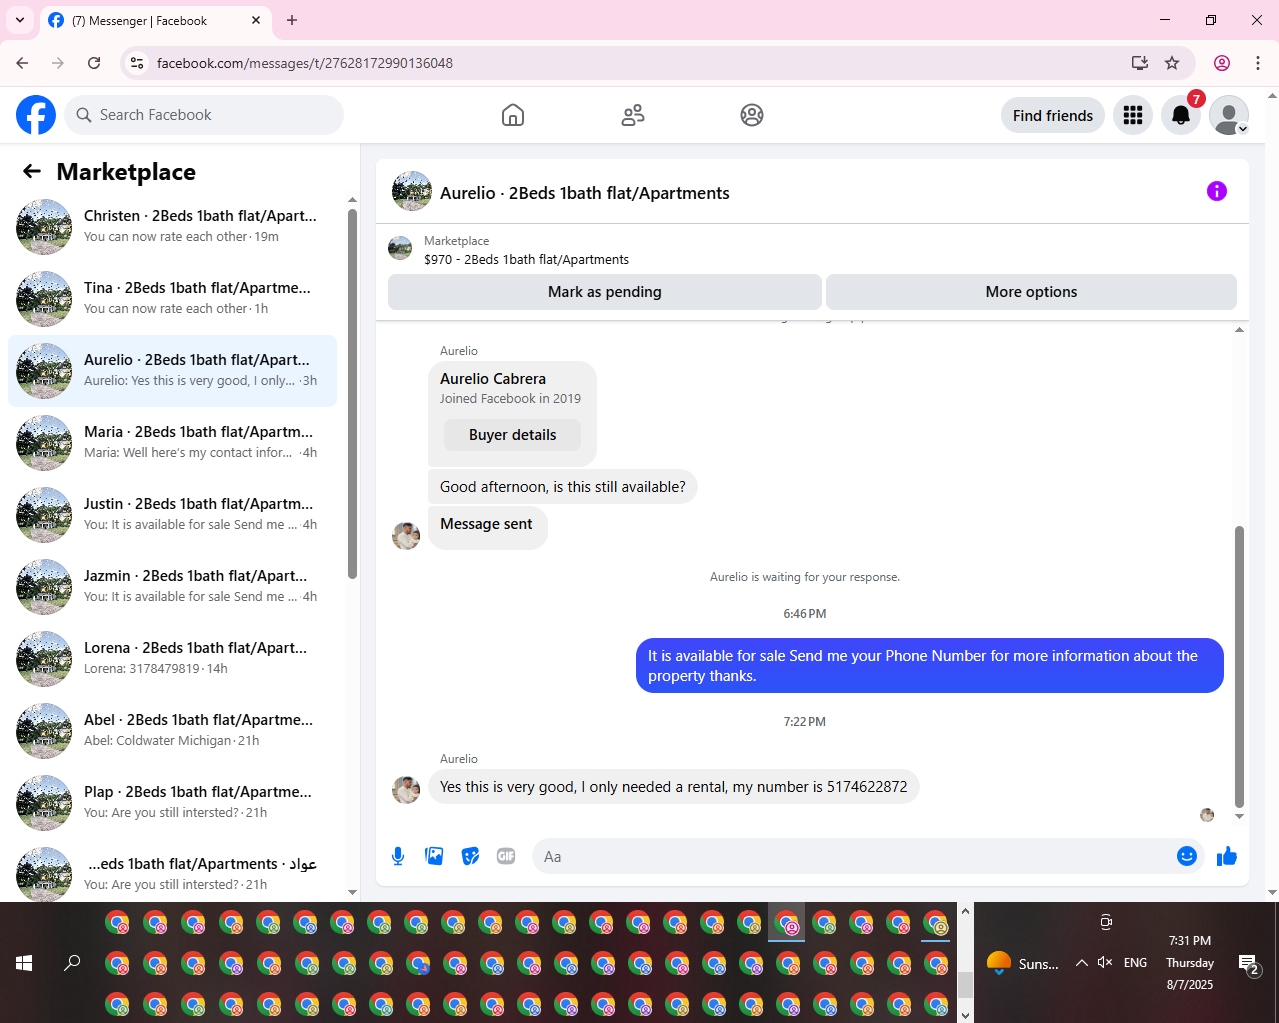Open the Windows notification center icon
The width and height of the screenshot is (1279, 1023).
click(x=1249, y=964)
